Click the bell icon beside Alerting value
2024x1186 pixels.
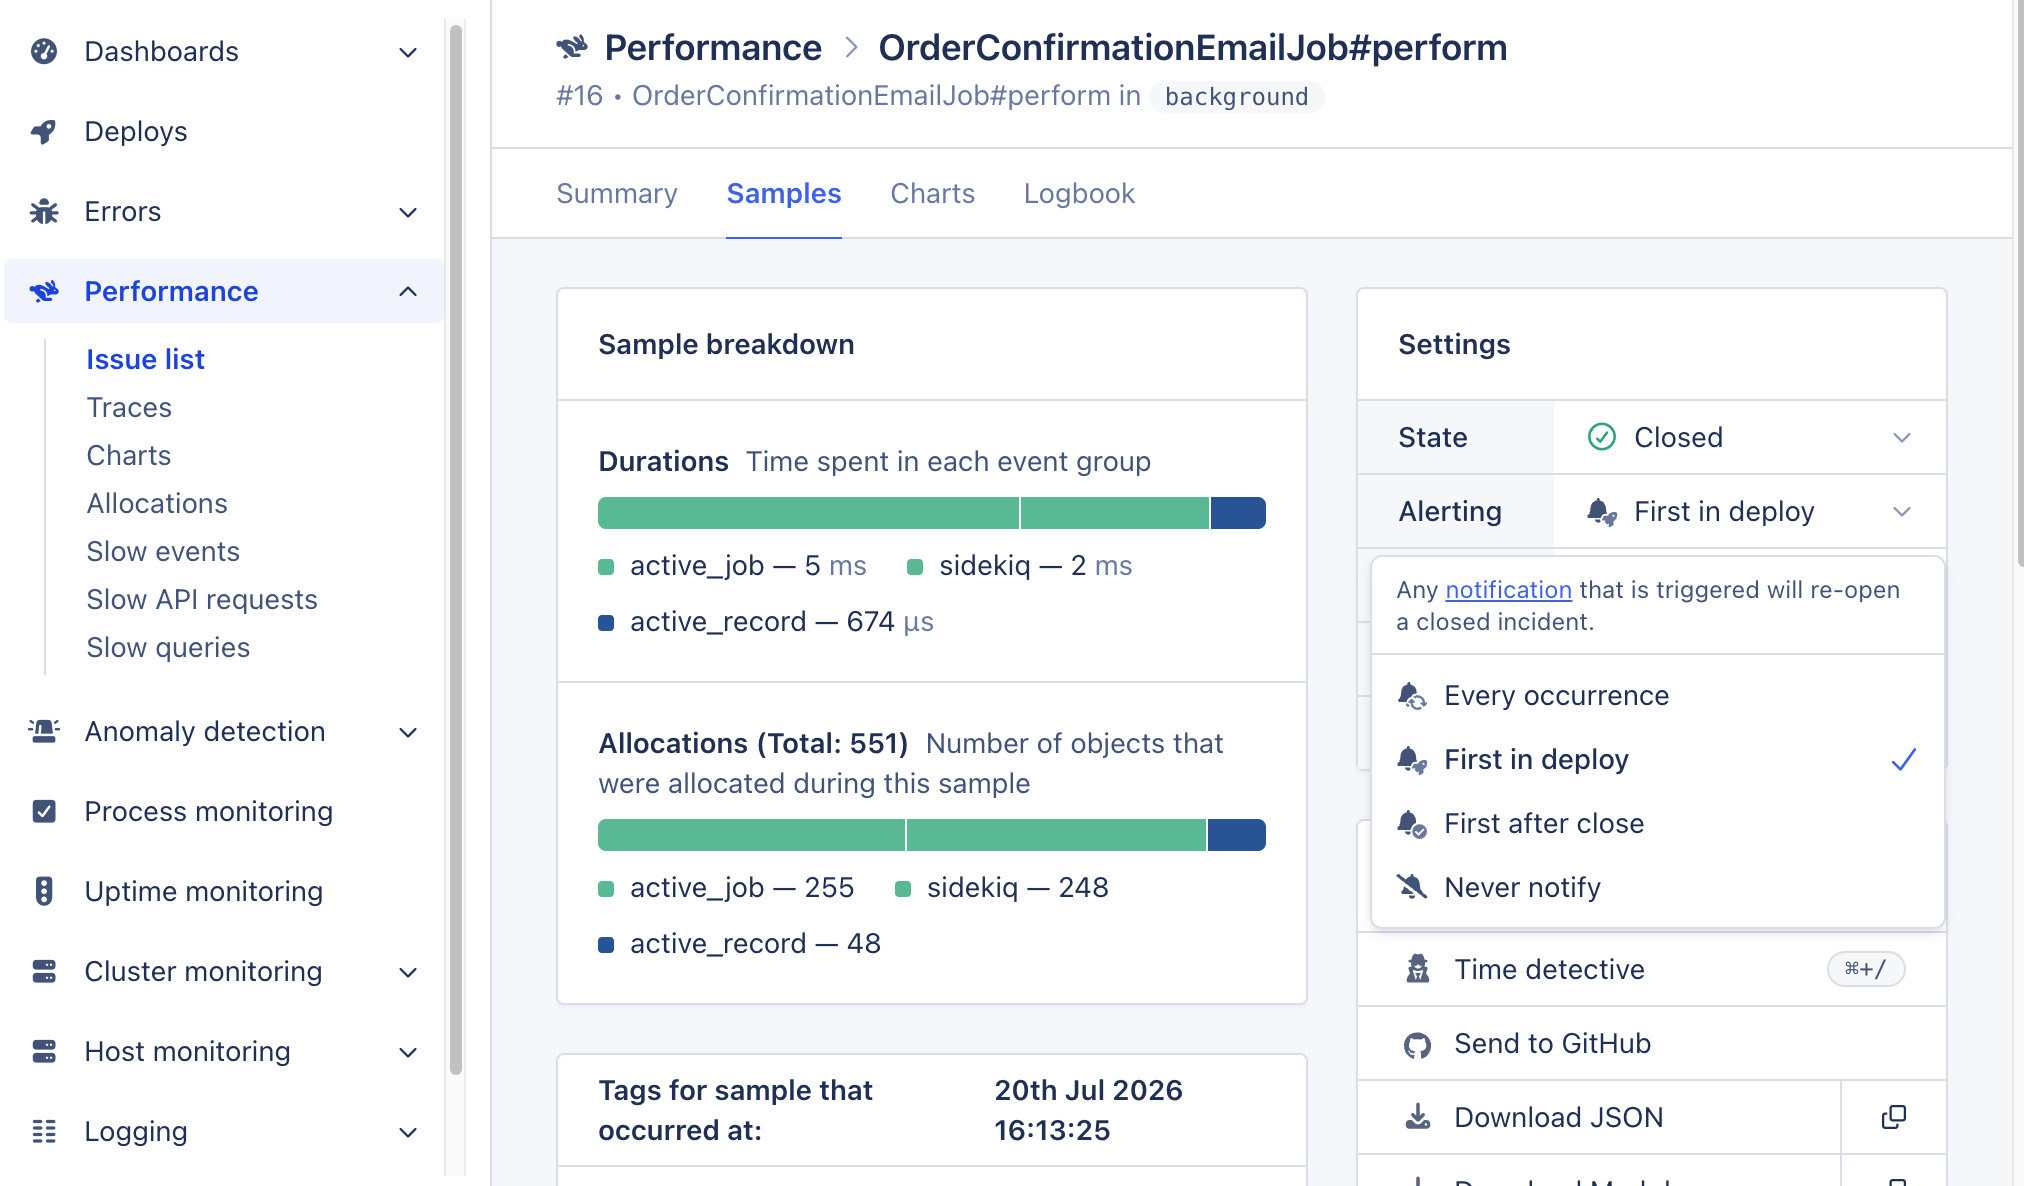(x=1602, y=511)
